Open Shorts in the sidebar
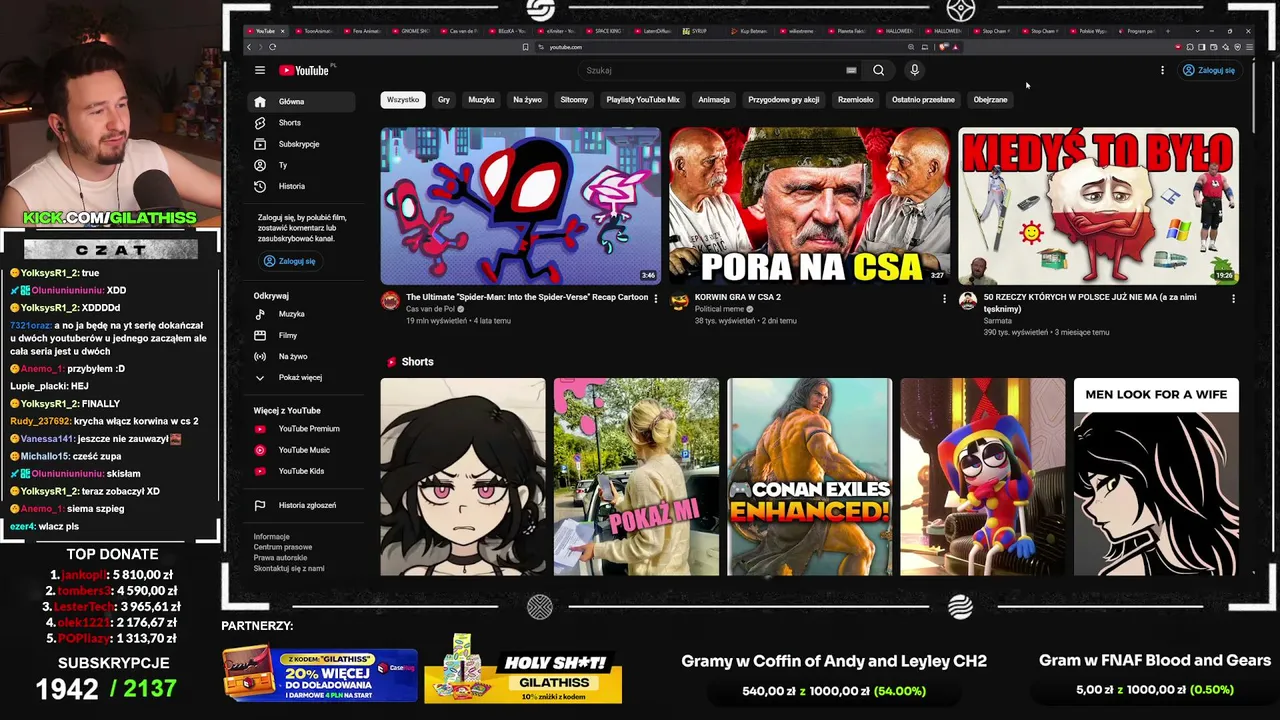The width and height of the screenshot is (1280, 720). (x=301, y=123)
